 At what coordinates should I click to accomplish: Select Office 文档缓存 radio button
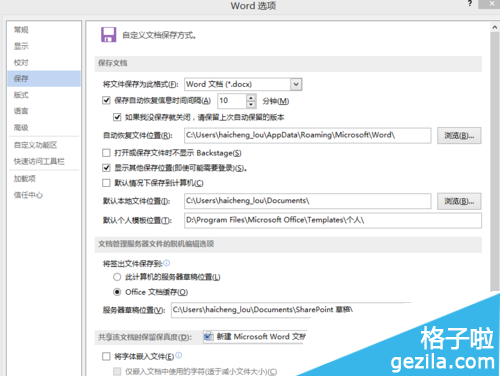click(117, 292)
